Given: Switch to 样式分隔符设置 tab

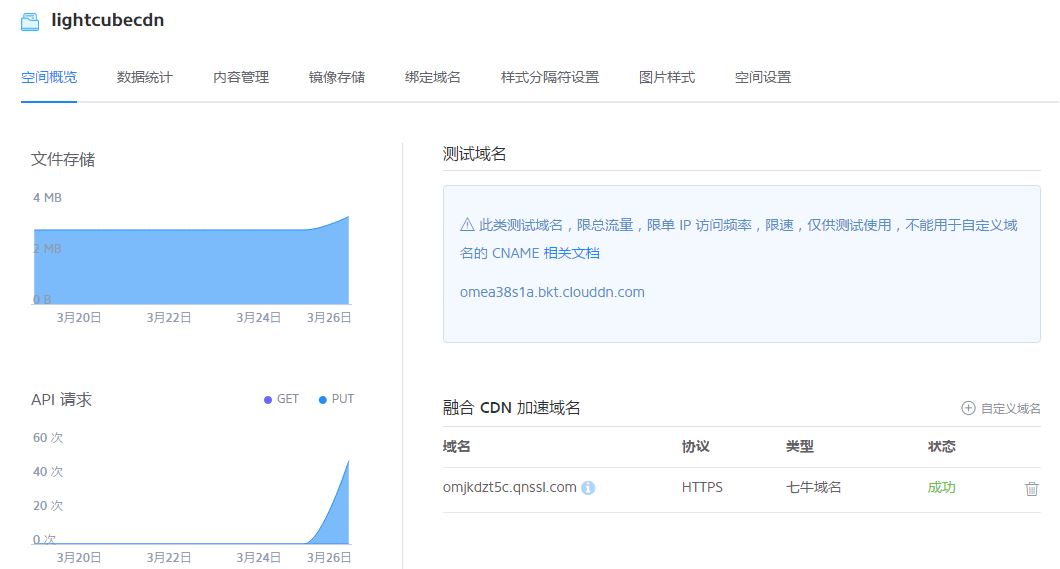Looking at the screenshot, I should (550, 77).
